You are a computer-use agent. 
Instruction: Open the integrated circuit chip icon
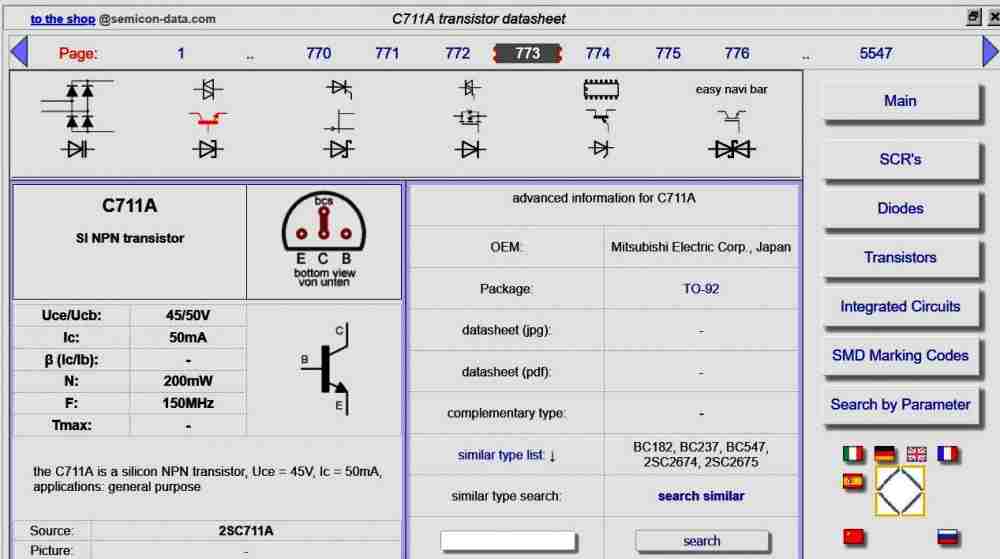[600, 90]
